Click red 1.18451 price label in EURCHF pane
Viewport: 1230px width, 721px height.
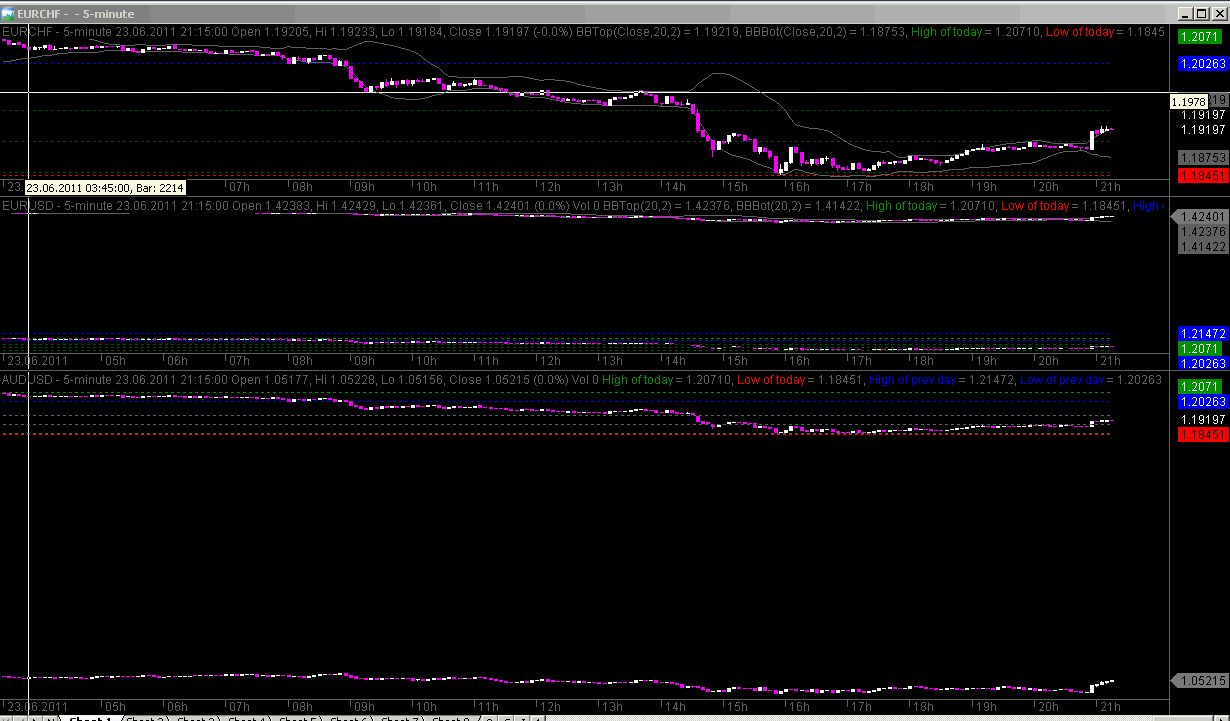[x=1202, y=175]
